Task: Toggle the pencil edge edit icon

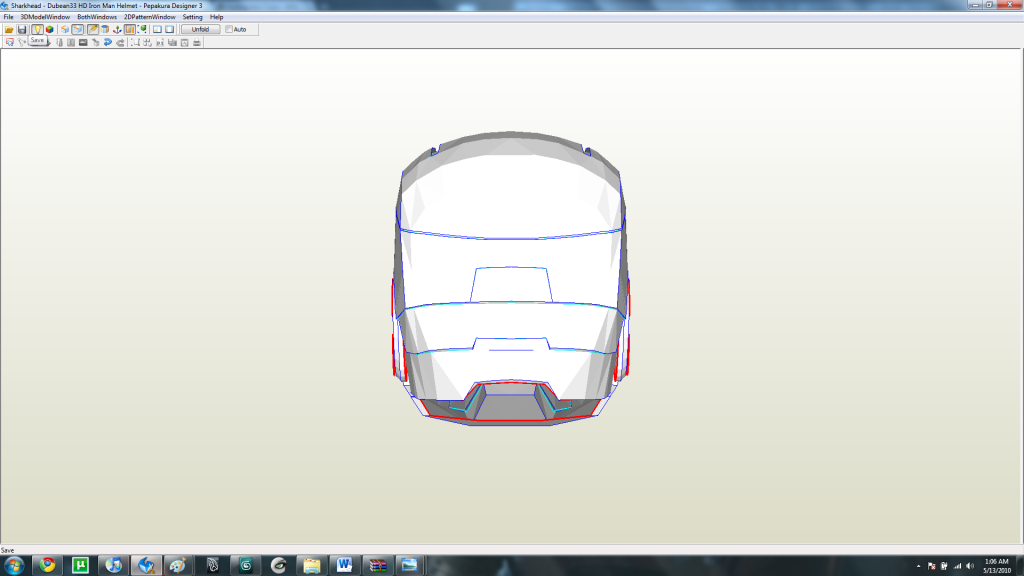Action: 93,29
